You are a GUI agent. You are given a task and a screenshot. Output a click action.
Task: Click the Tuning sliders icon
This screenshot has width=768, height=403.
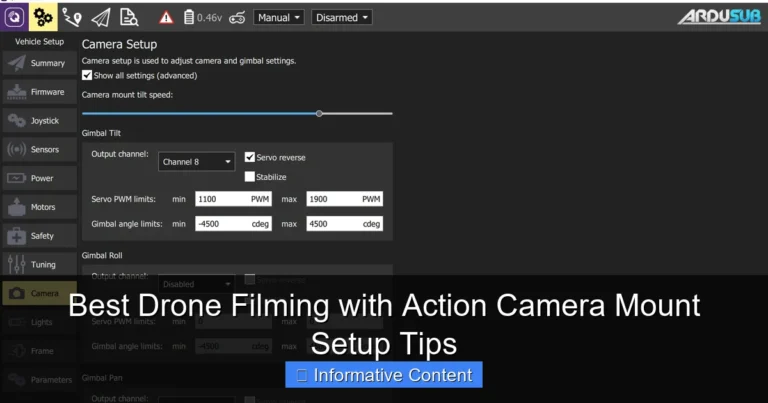pos(17,264)
